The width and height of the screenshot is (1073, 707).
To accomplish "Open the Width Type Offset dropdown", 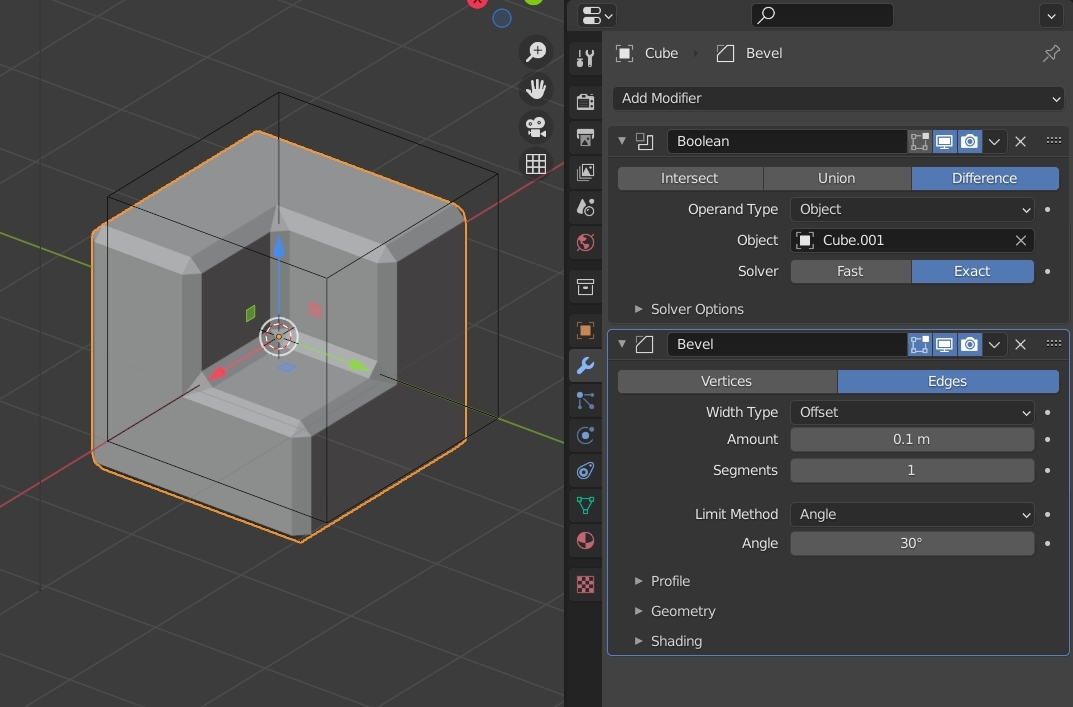I will point(911,412).
